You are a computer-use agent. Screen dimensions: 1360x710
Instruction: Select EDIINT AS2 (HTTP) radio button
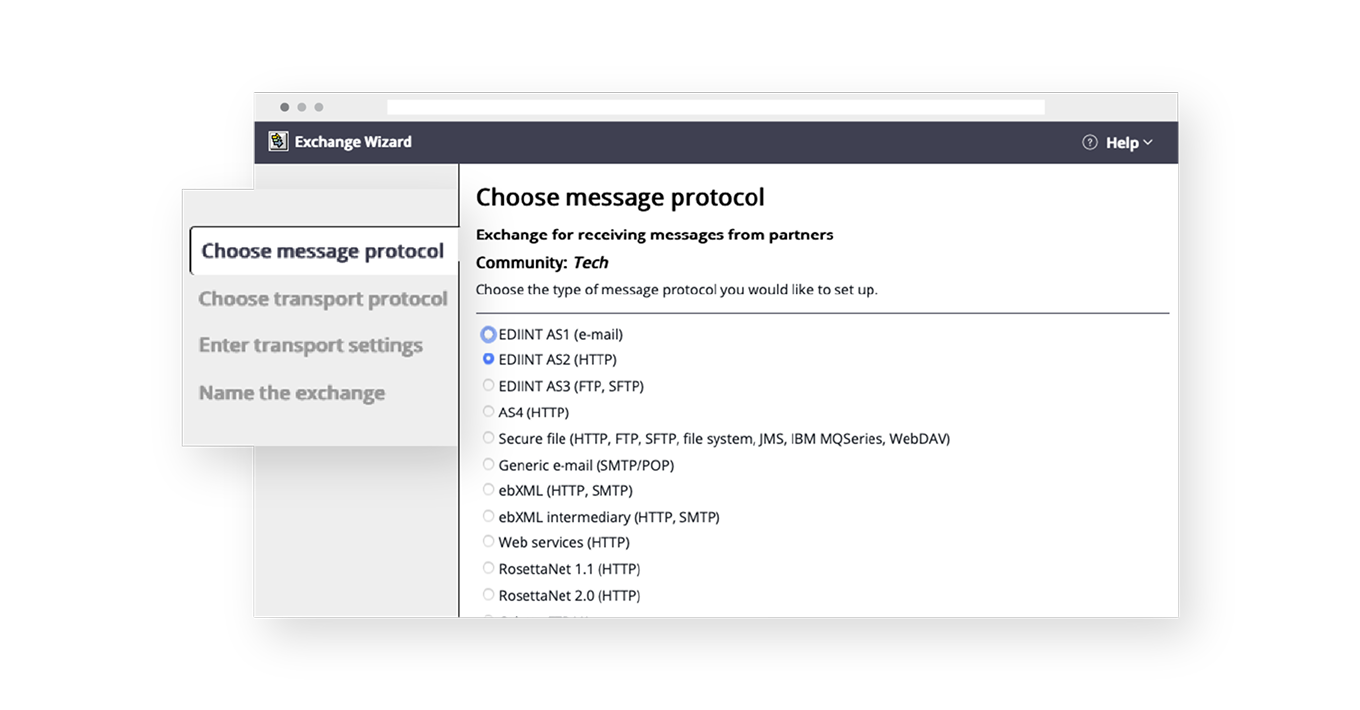coord(488,359)
